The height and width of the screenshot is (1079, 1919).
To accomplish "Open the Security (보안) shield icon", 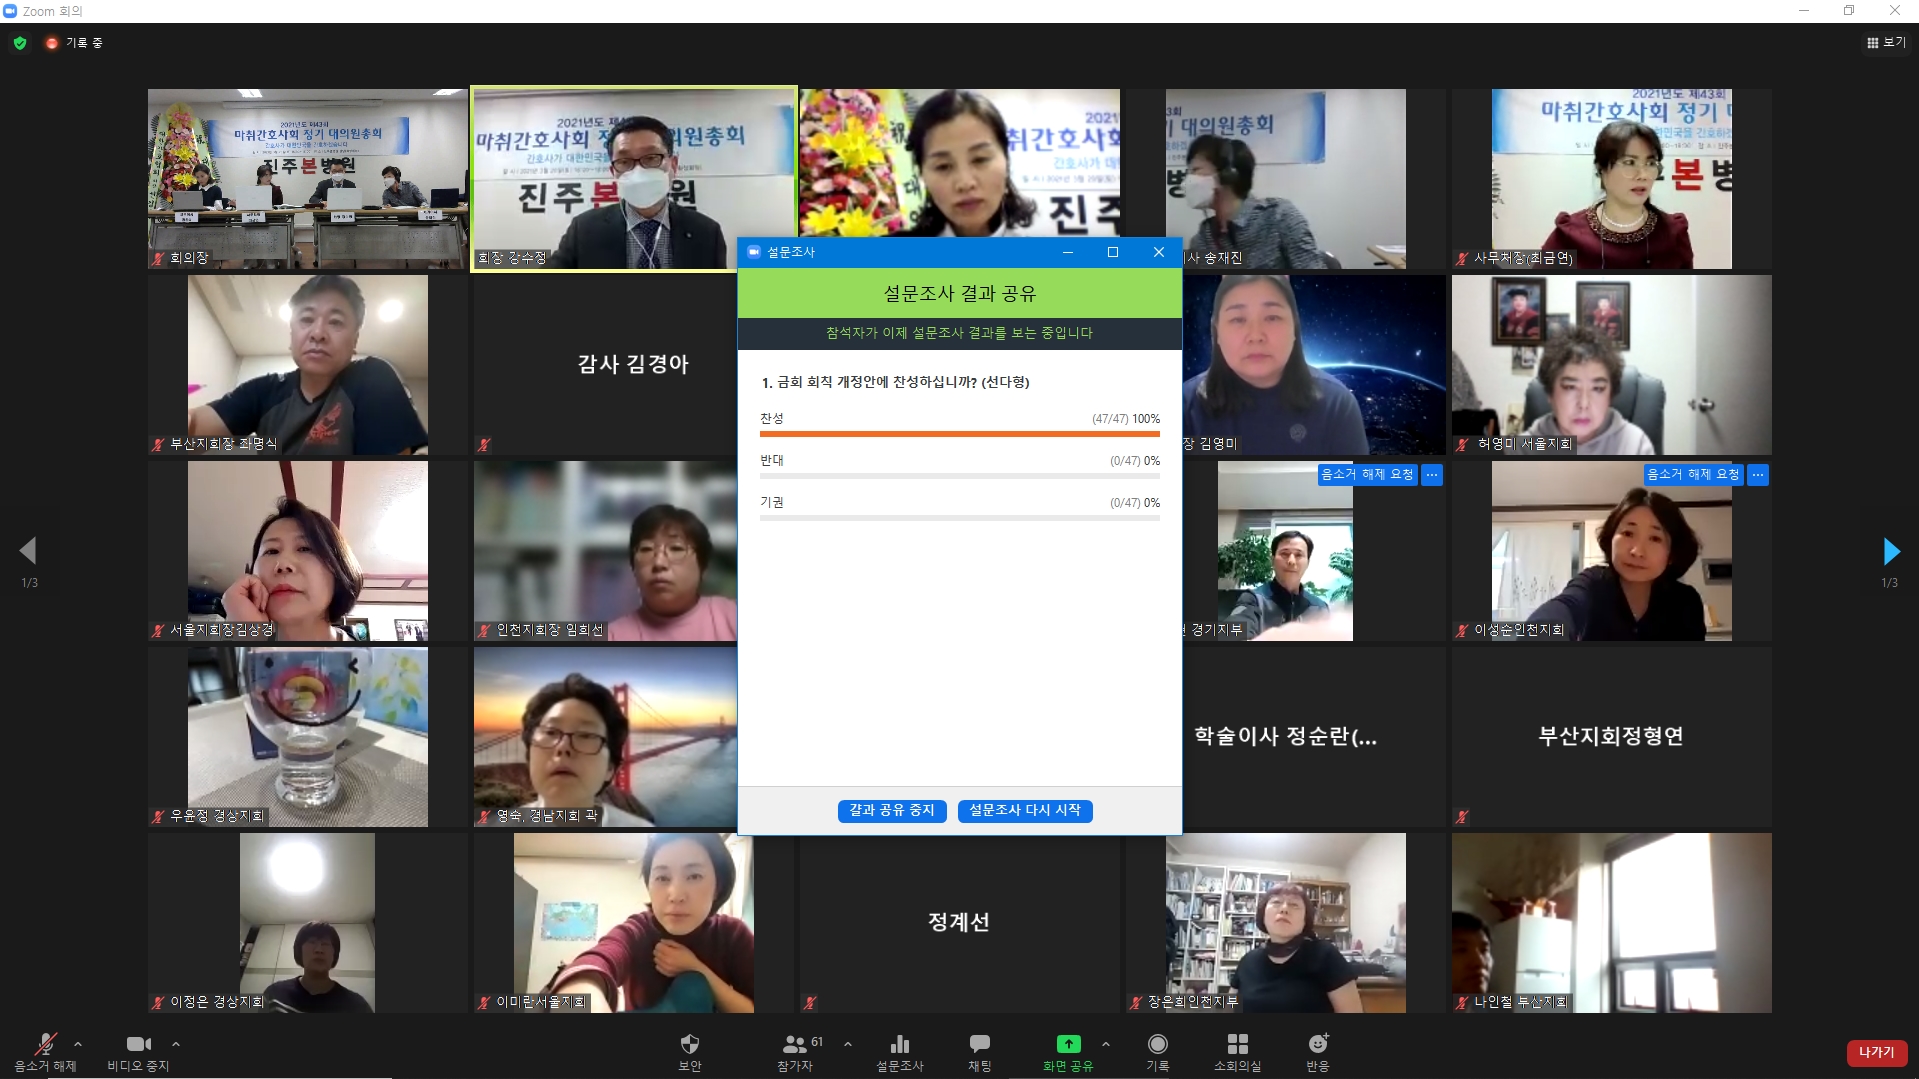I will click(689, 1045).
